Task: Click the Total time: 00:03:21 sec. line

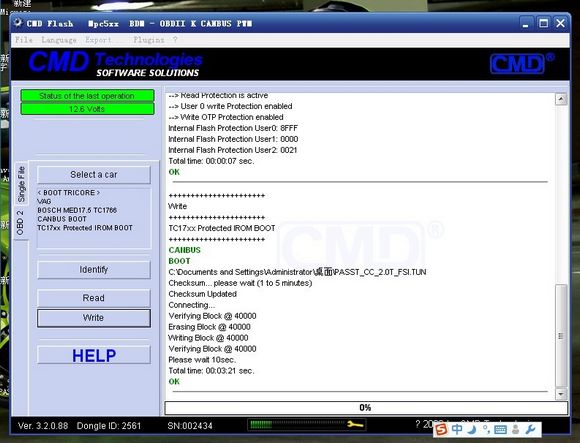Action: coord(211,371)
